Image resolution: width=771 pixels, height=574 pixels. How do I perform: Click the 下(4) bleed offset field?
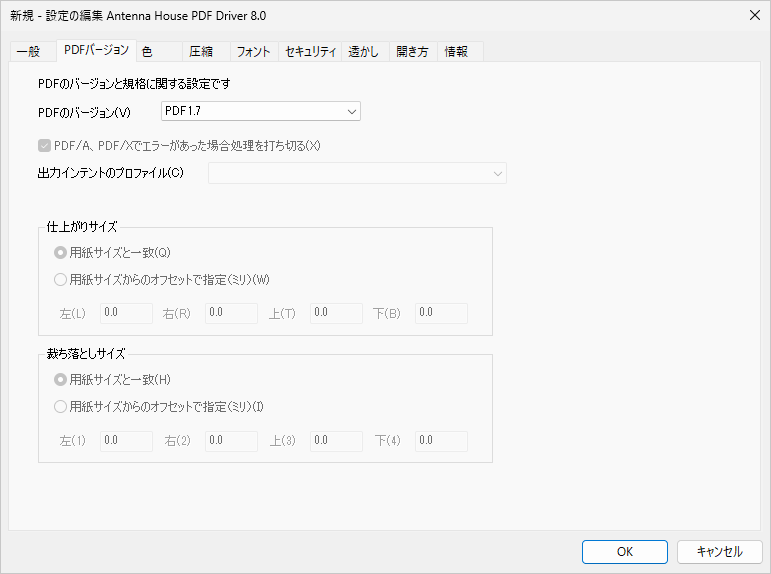coord(441,441)
